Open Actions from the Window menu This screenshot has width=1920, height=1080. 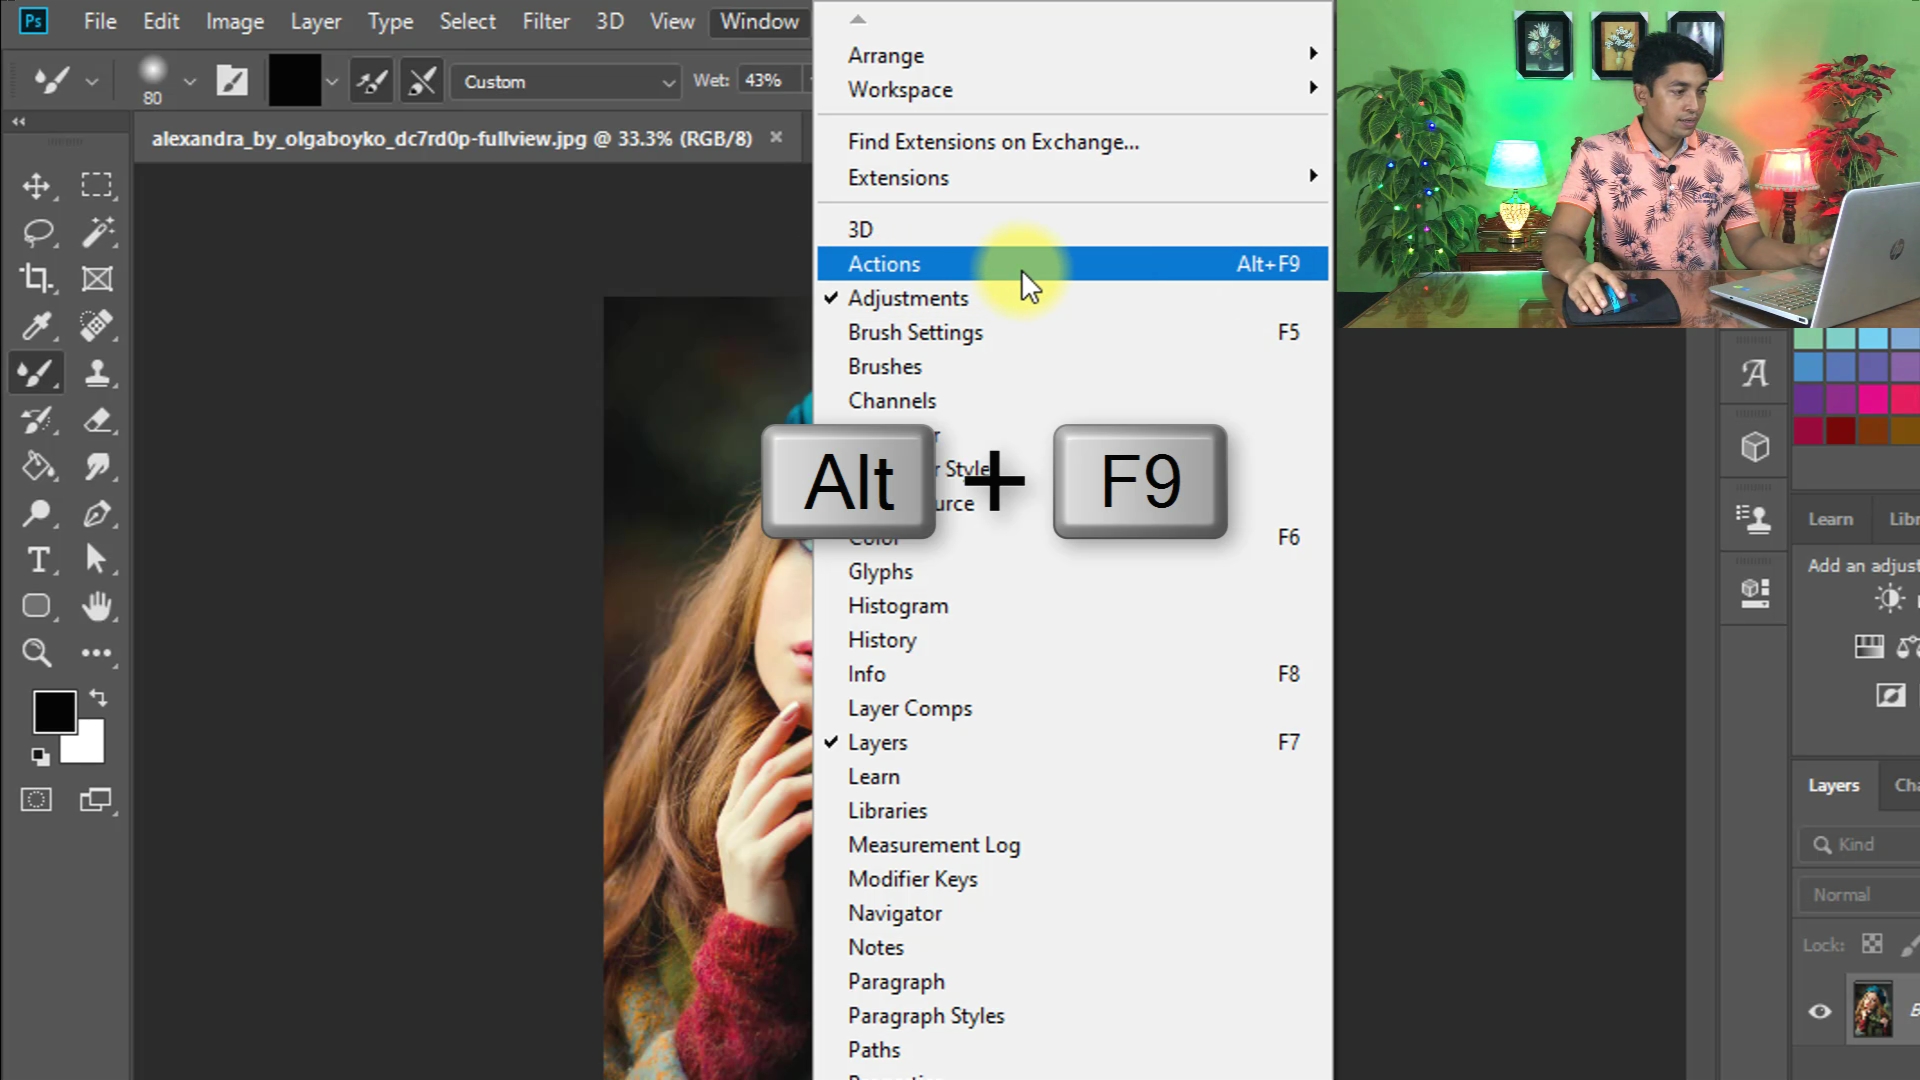point(884,264)
